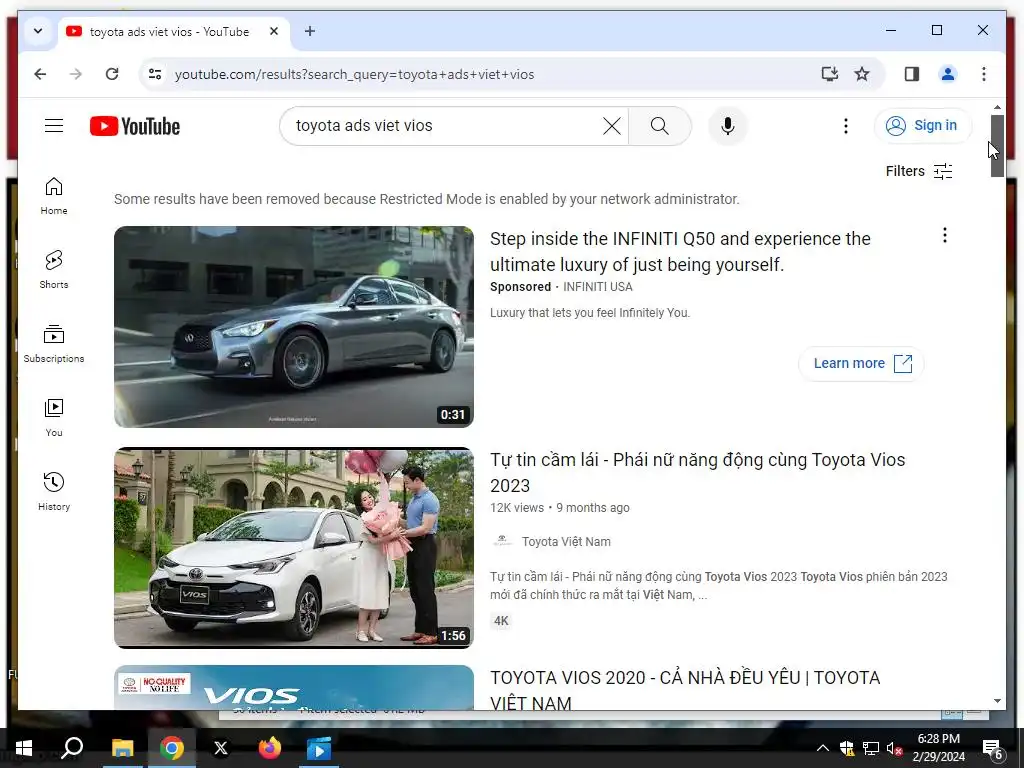The width and height of the screenshot is (1024, 768).
Task: Click INFINITI USA advertiser name
Action: [598, 287]
